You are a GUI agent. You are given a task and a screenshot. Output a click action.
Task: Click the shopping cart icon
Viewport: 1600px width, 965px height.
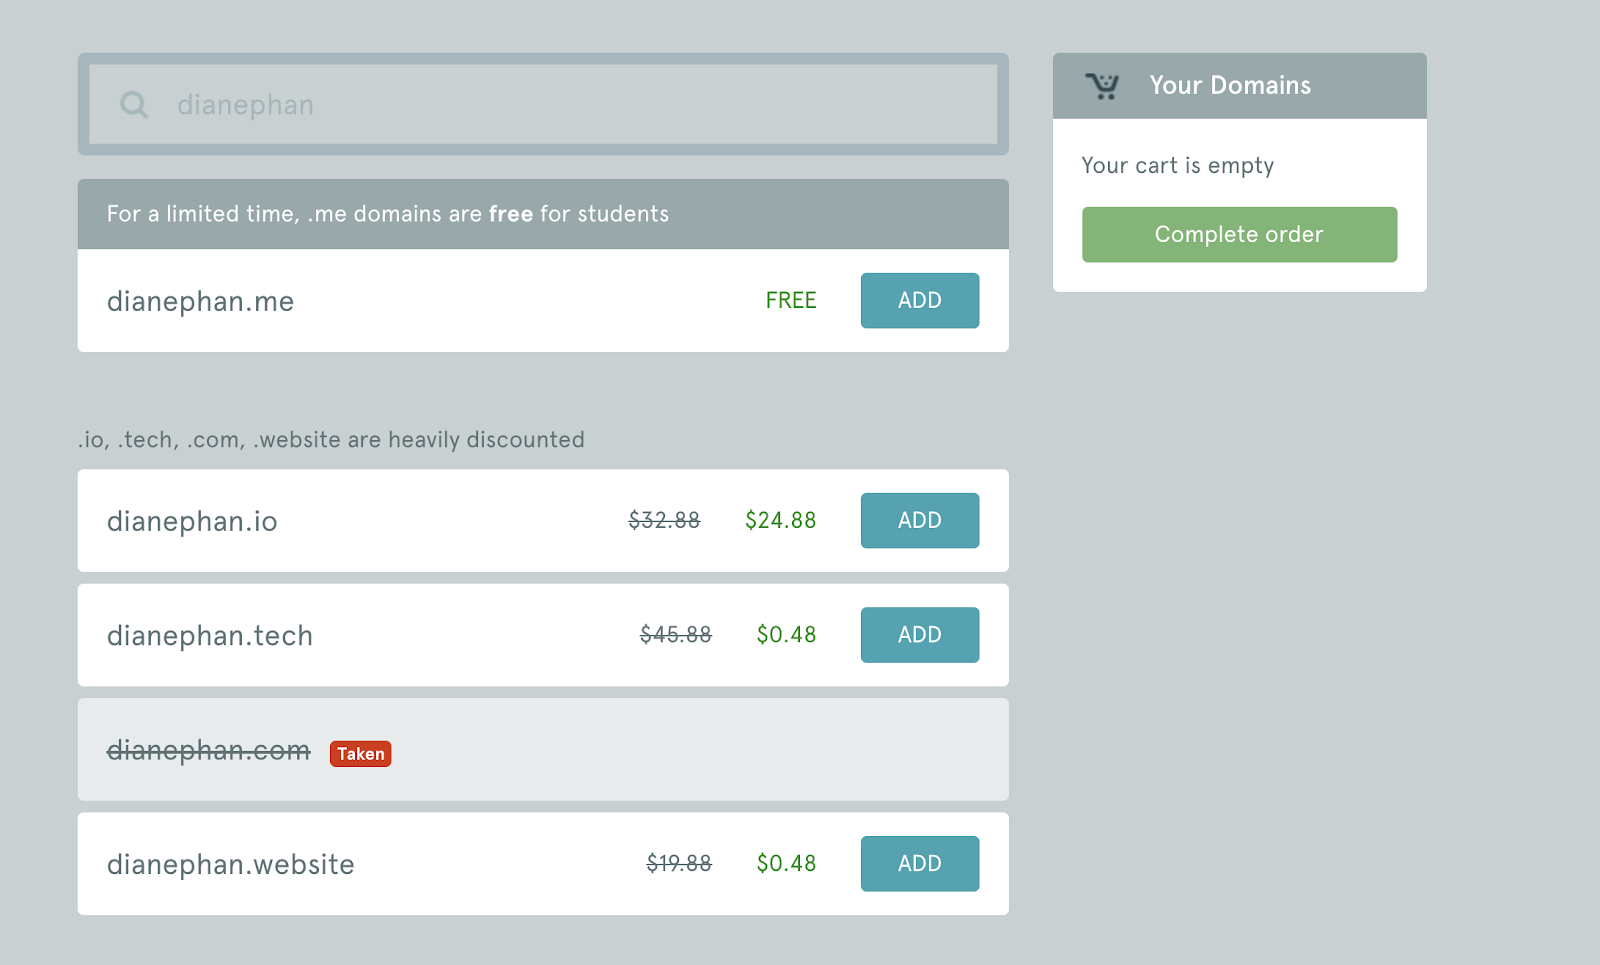[1102, 86]
